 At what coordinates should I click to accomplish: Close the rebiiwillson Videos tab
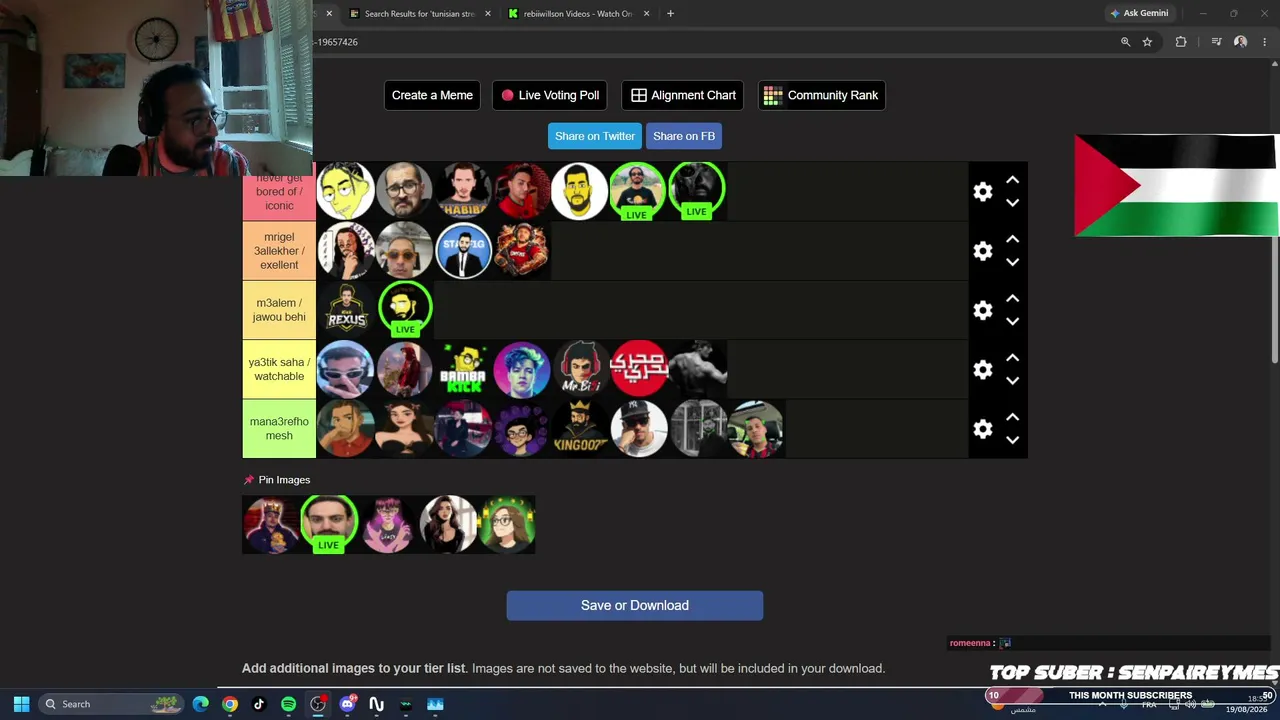(x=646, y=14)
